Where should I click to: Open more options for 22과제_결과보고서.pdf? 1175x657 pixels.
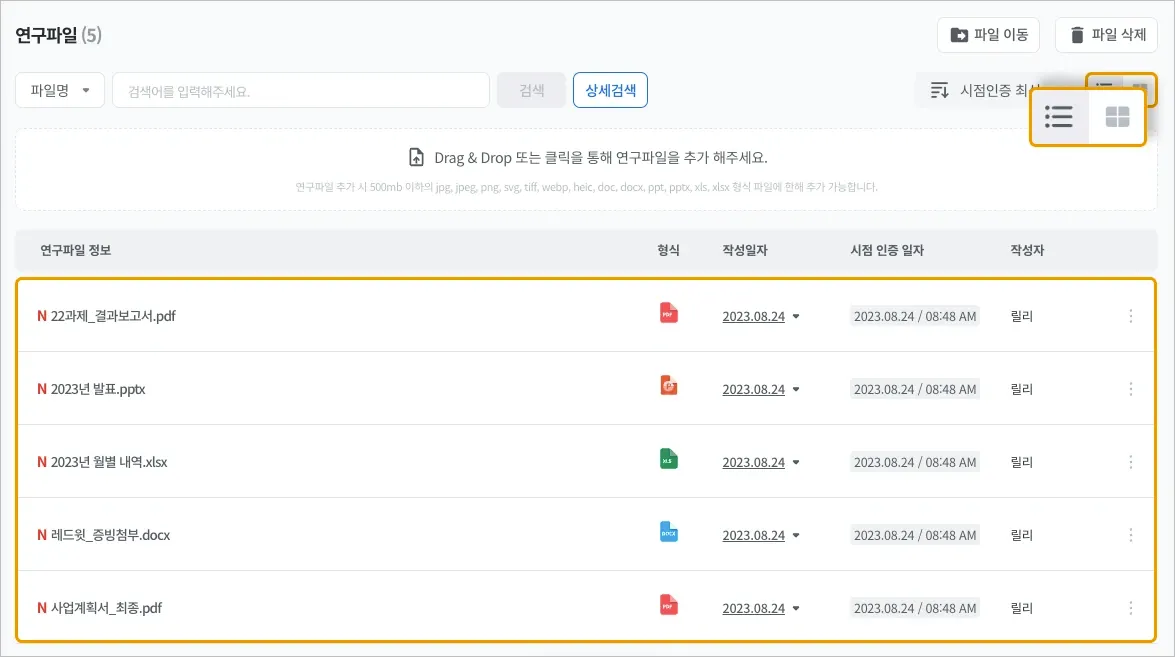click(1131, 316)
